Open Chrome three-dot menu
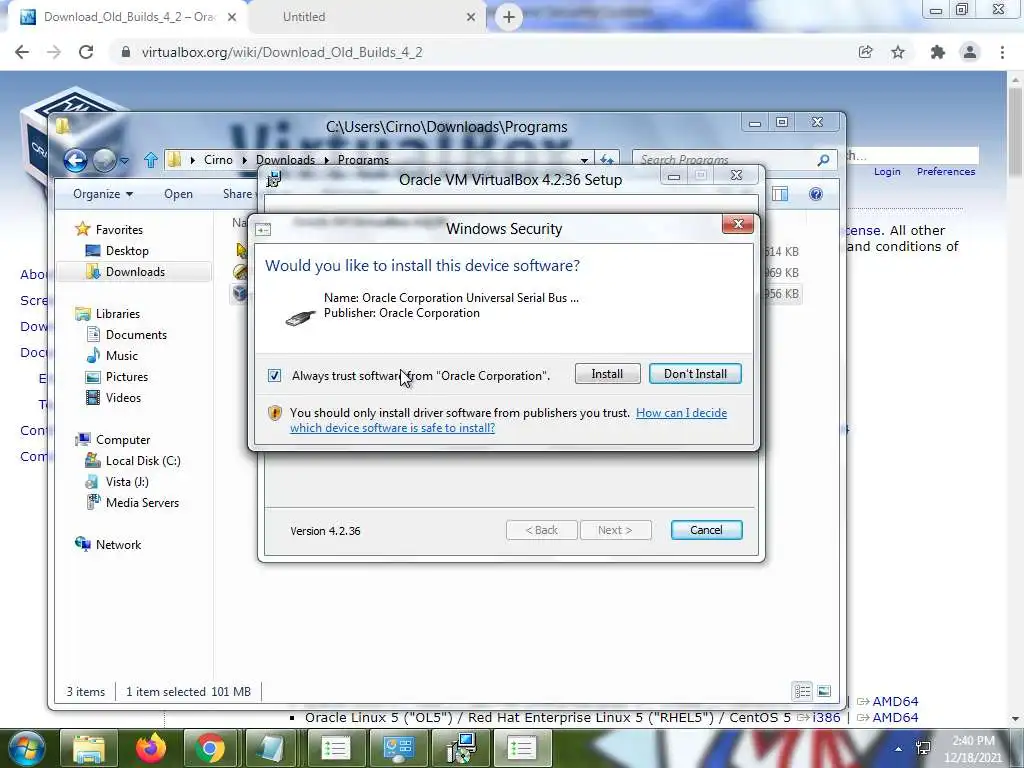Screen dimensions: 1024x768 point(1002,52)
